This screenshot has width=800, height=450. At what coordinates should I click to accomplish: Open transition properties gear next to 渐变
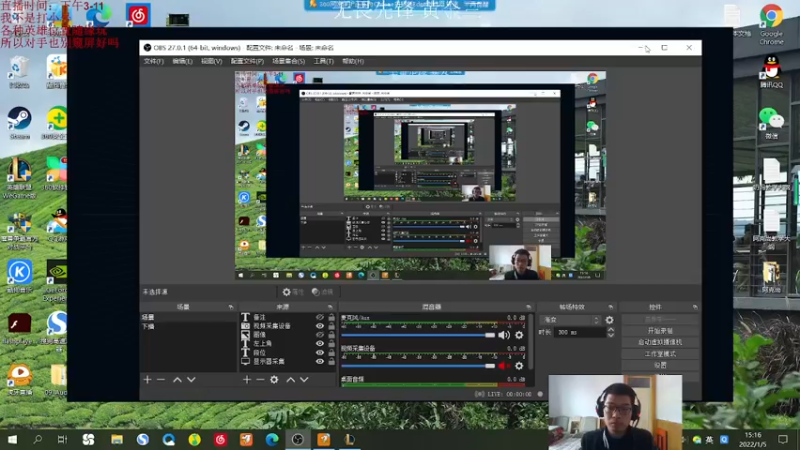(609, 320)
